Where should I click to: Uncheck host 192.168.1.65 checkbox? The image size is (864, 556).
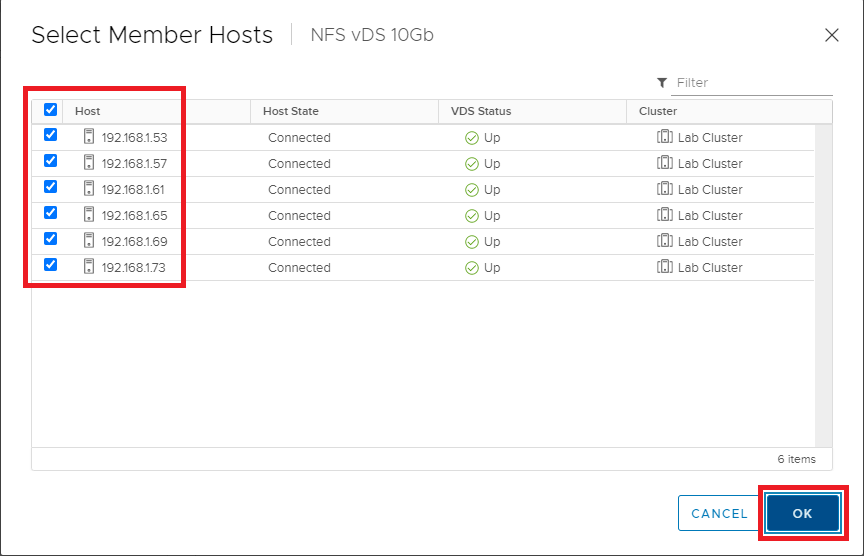(51, 213)
